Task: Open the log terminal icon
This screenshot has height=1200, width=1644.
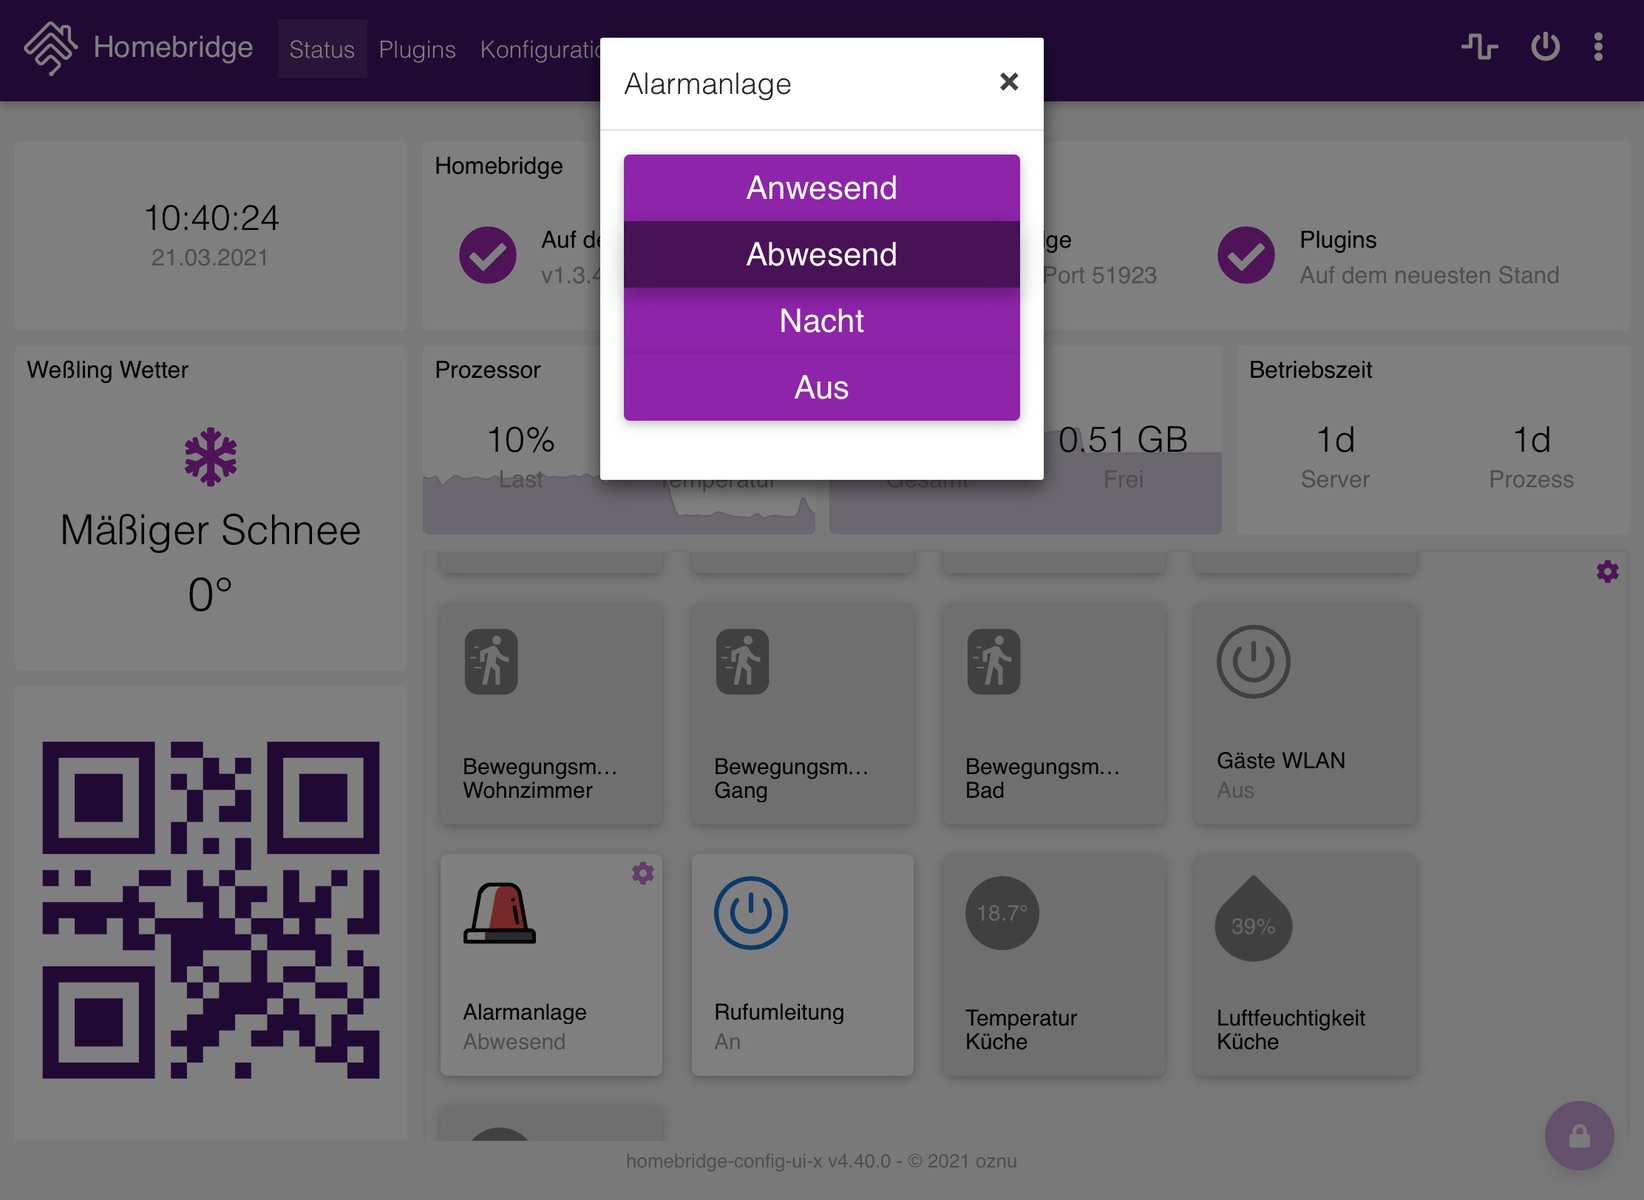Action: 1479,47
